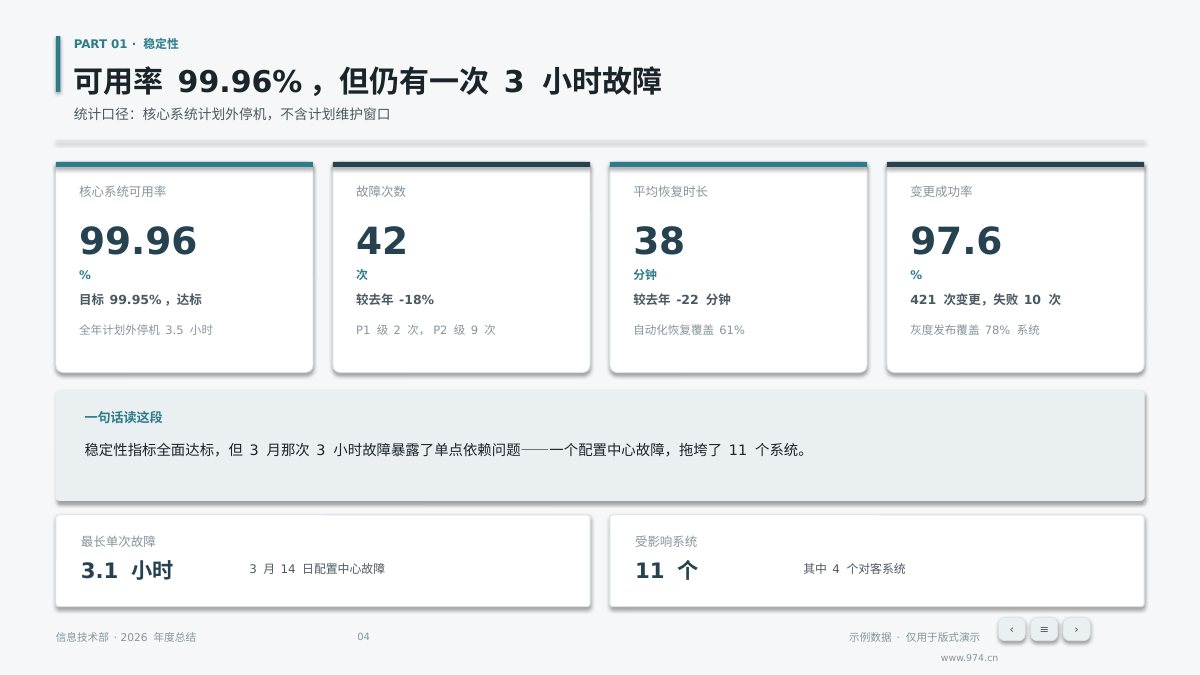Advance to the next slide arrow
This screenshot has width=1200, height=675.
click(1076, 629)
